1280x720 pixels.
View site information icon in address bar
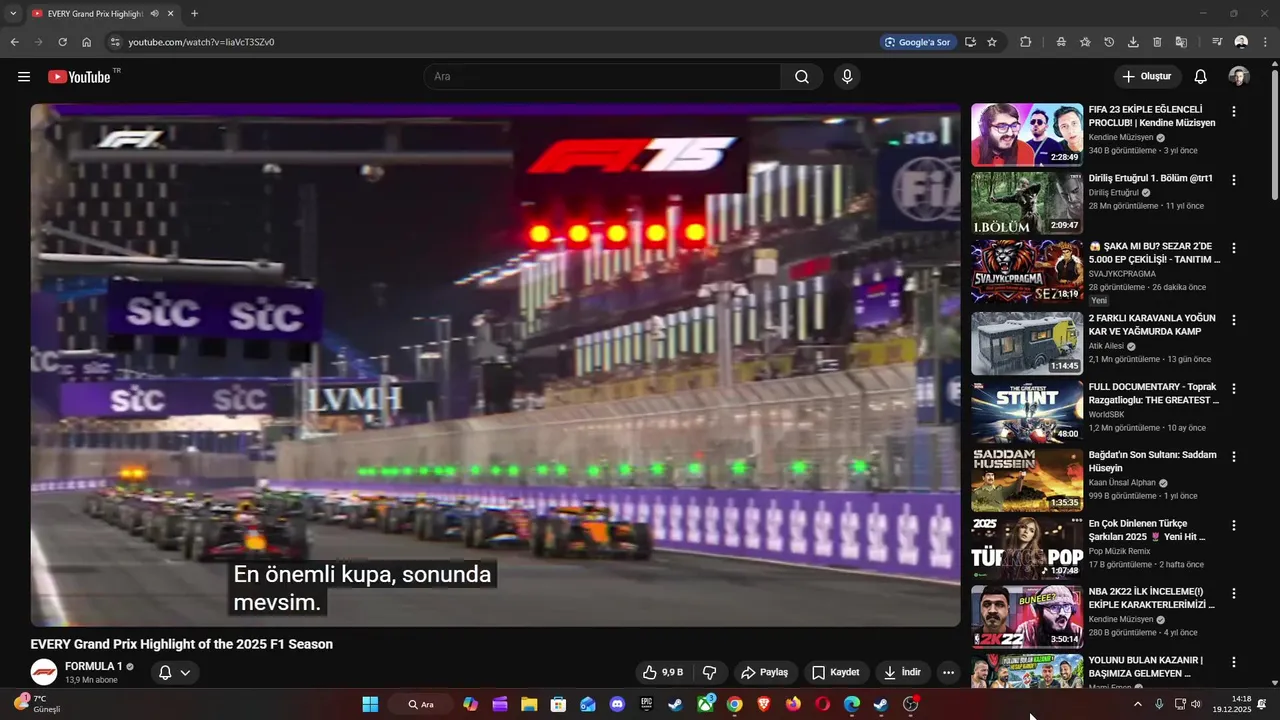(x=115, y=42)
